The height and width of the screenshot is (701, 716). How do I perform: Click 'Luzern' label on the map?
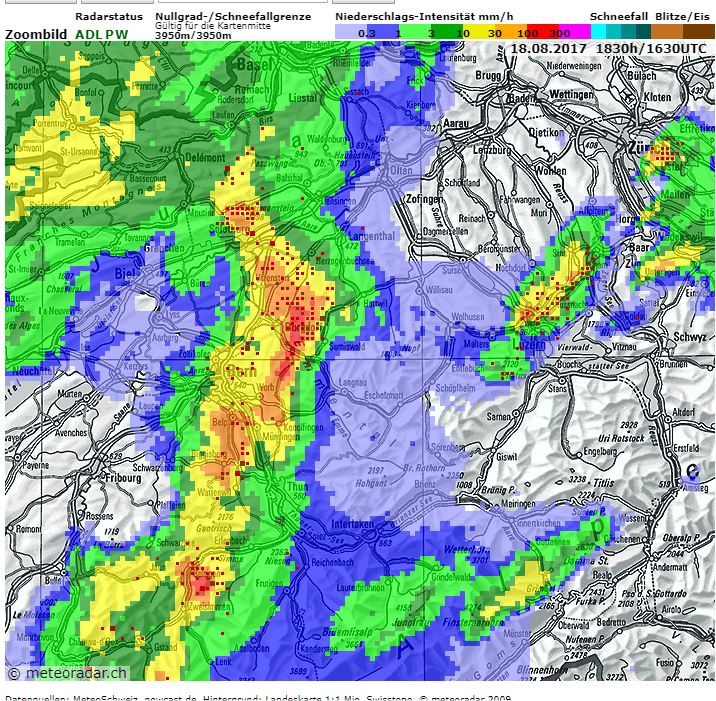[x=529, y=344]
